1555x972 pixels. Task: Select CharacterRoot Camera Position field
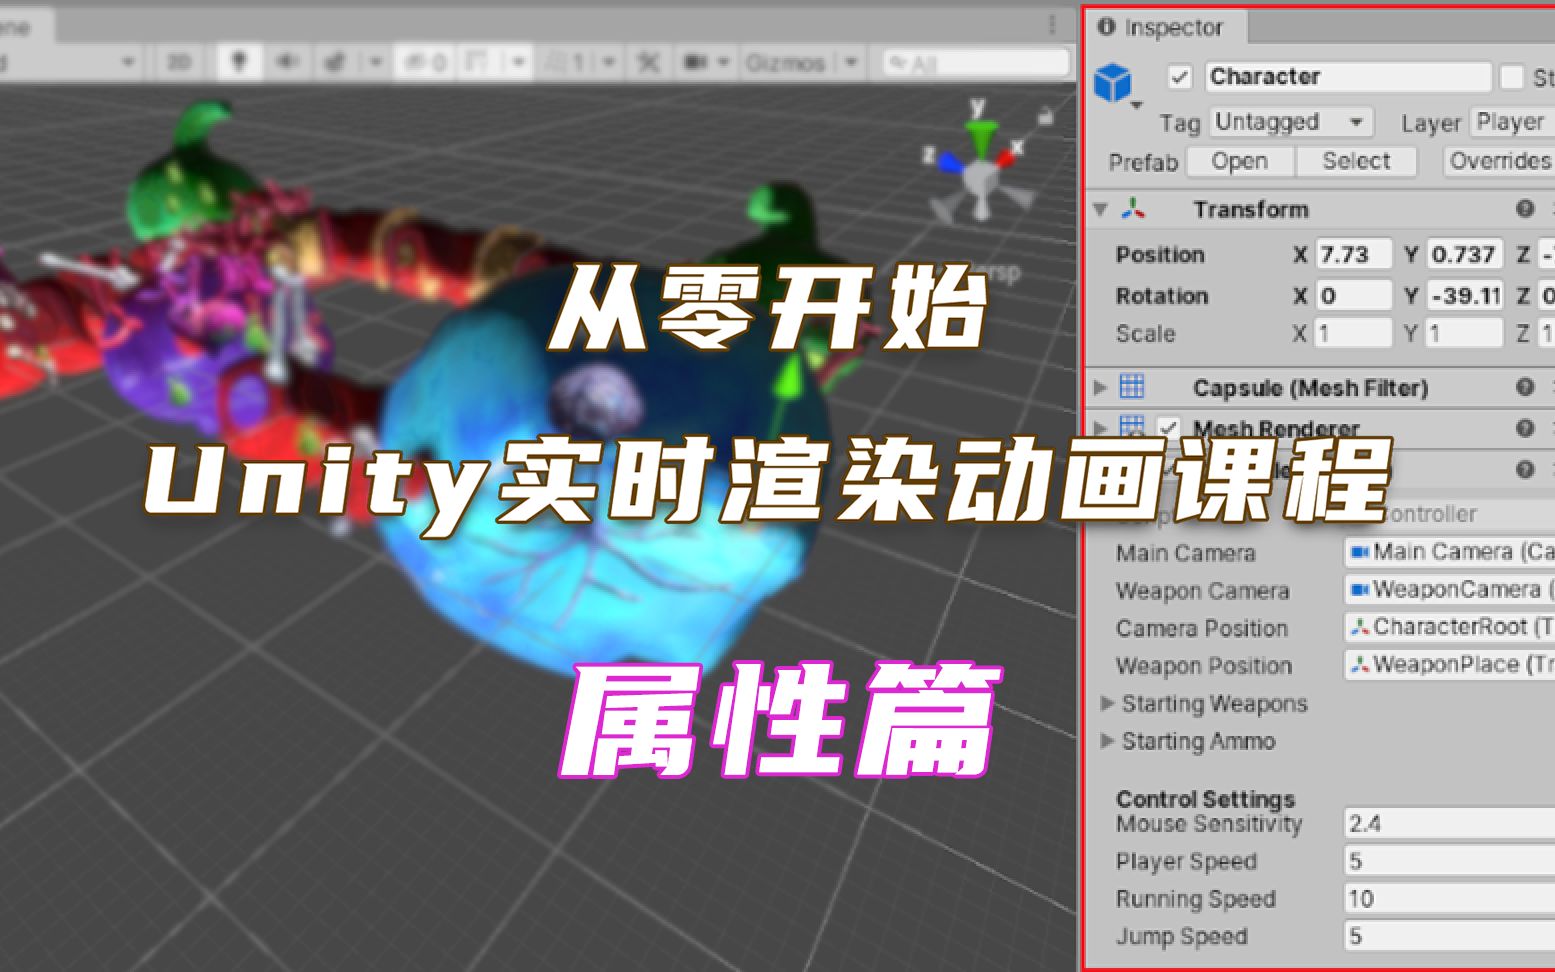1449,627
